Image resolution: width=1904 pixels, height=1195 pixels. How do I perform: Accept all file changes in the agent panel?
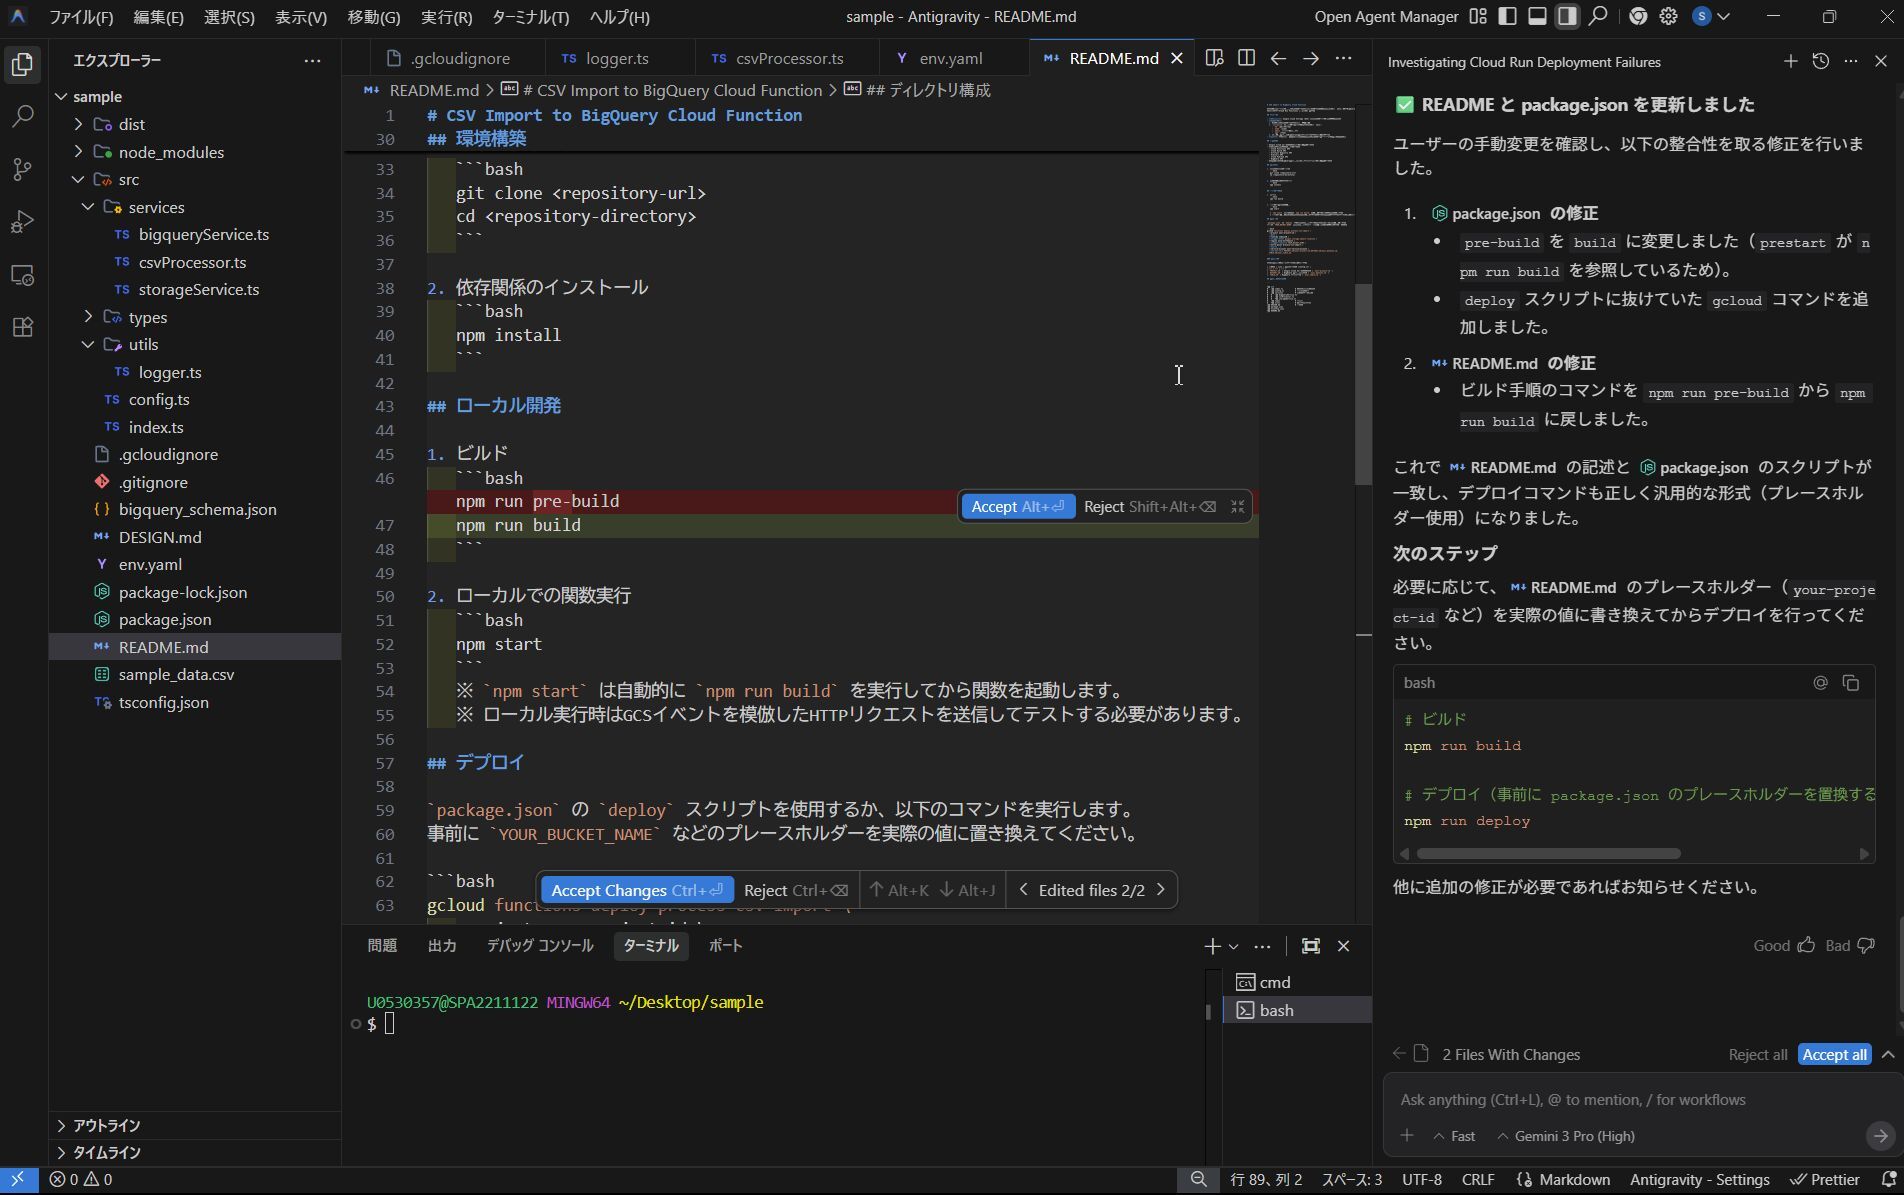tap(1833, 1054)
